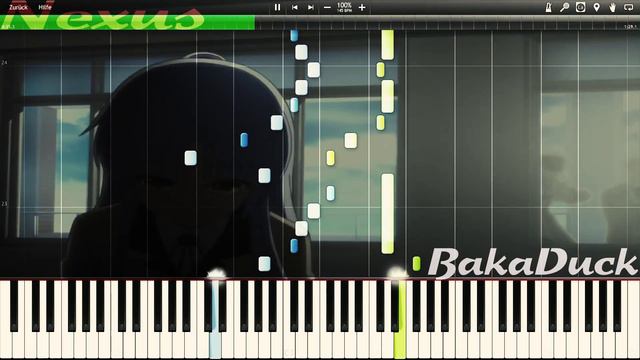Increase playback speed with the plus button
Screen dimensions: 640x360
(362, 7)
